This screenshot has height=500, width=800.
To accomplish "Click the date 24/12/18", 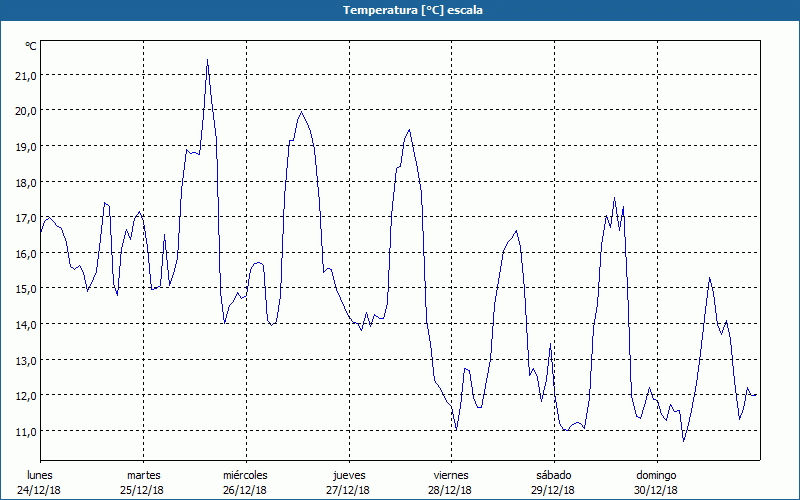I will [x=39, y=490].
